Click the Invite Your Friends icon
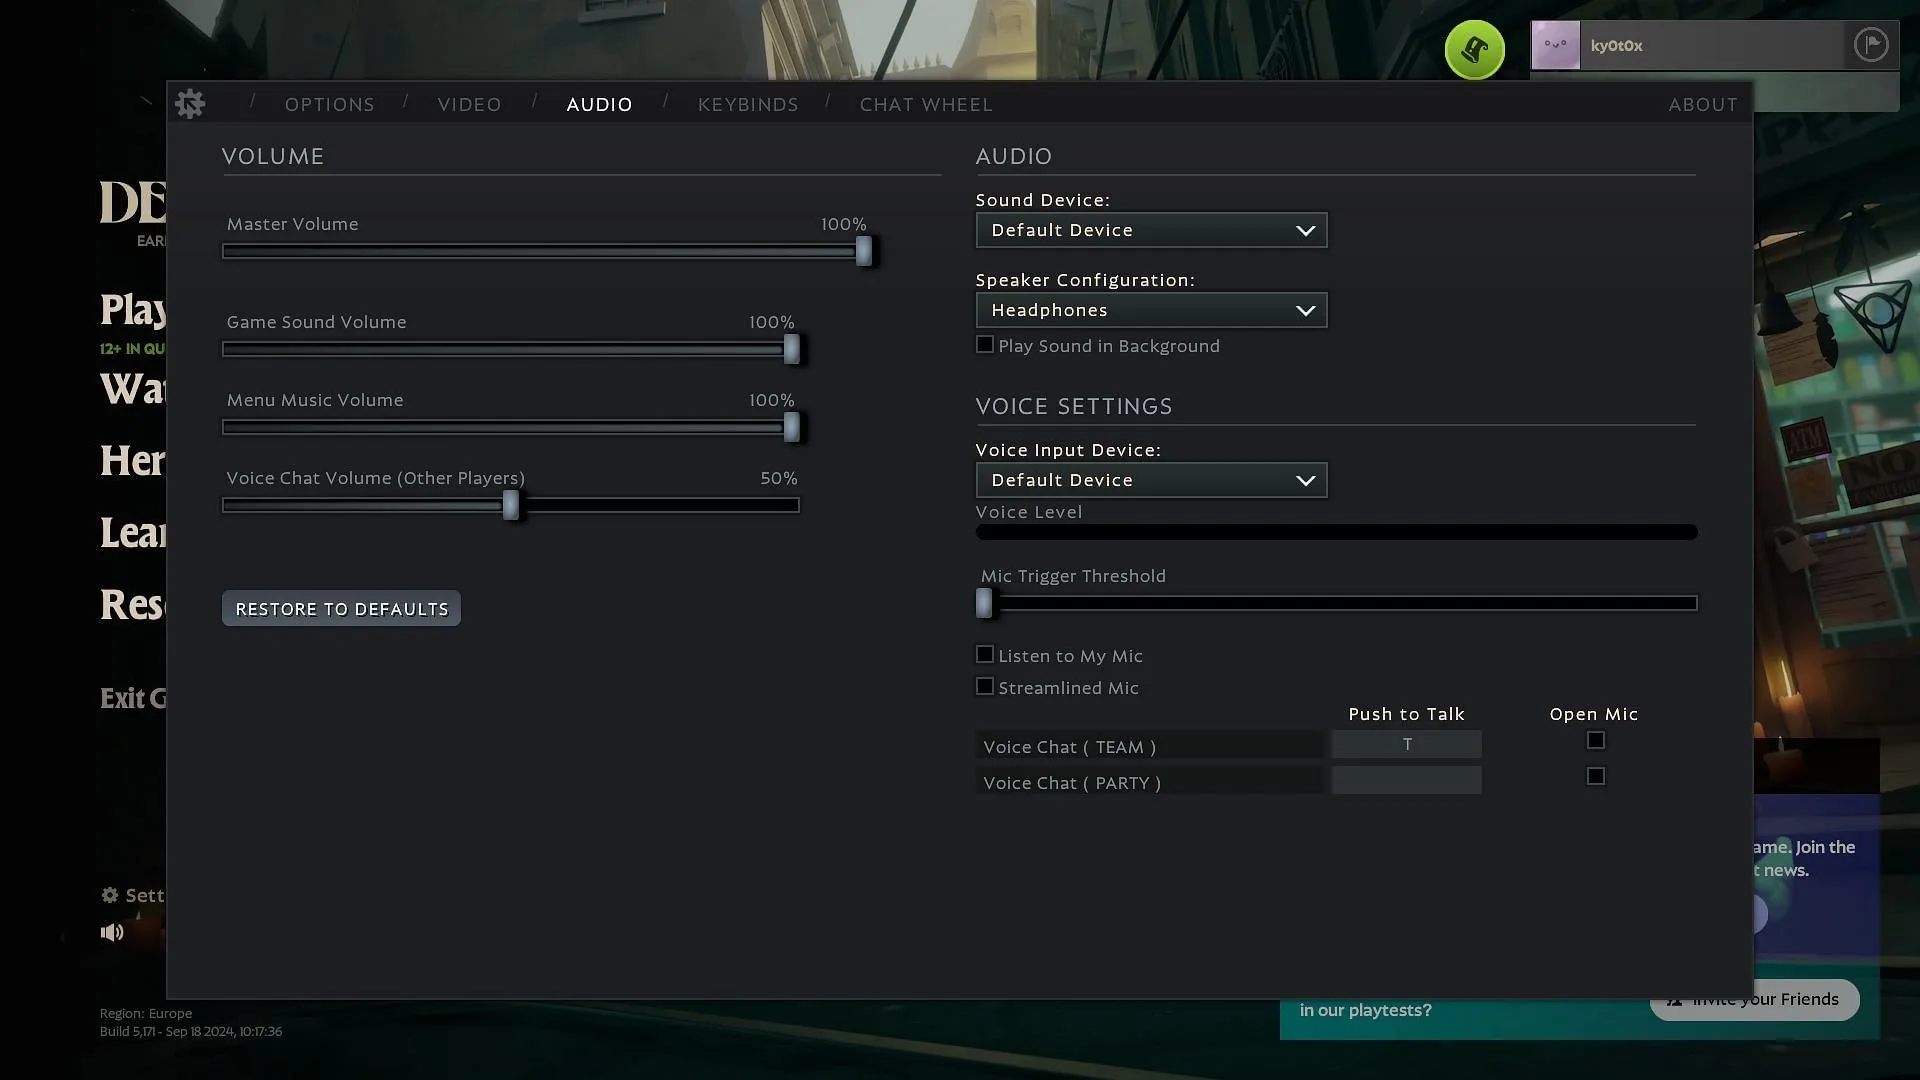 click(x=1673, y=1000)
